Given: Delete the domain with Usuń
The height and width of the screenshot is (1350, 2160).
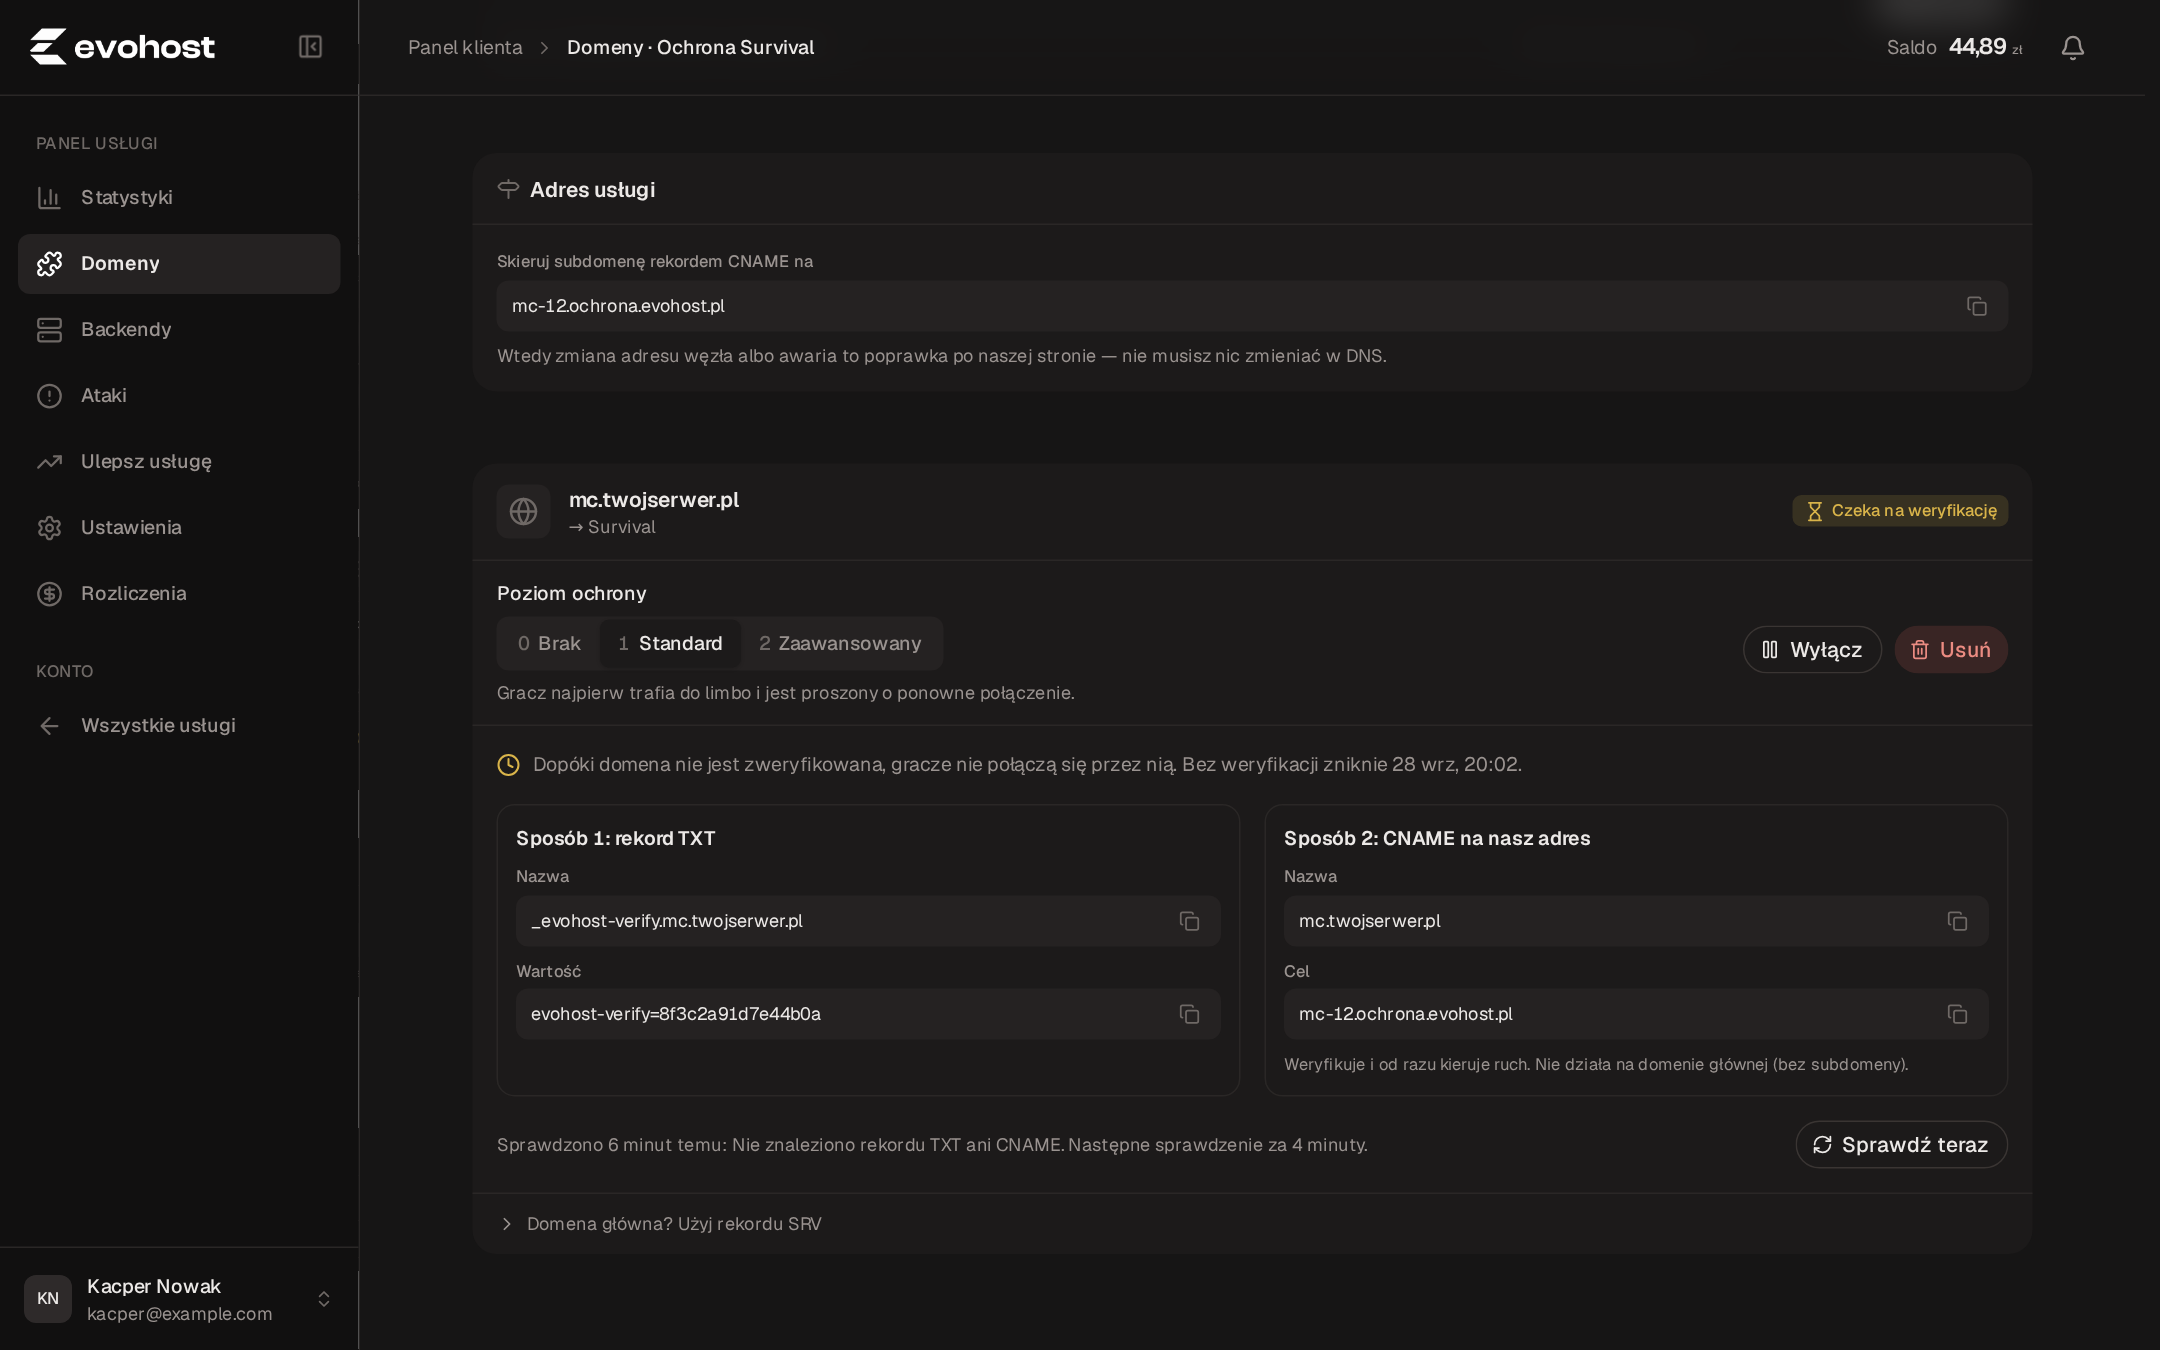Looking at the screenshot, I should tap(1951, 650).
